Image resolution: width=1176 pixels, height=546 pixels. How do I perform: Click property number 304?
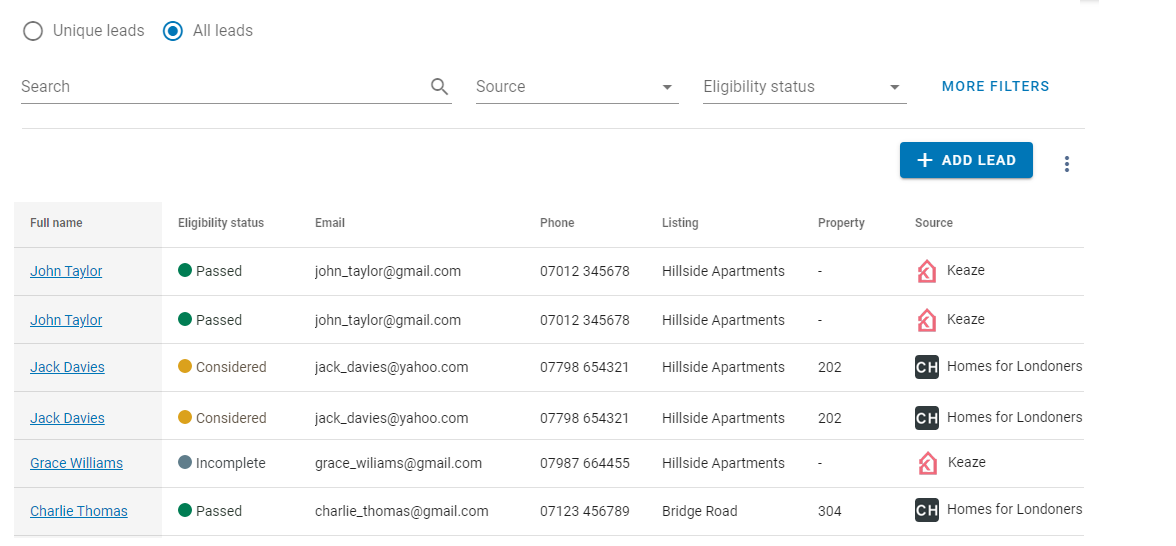pos(830,512)
